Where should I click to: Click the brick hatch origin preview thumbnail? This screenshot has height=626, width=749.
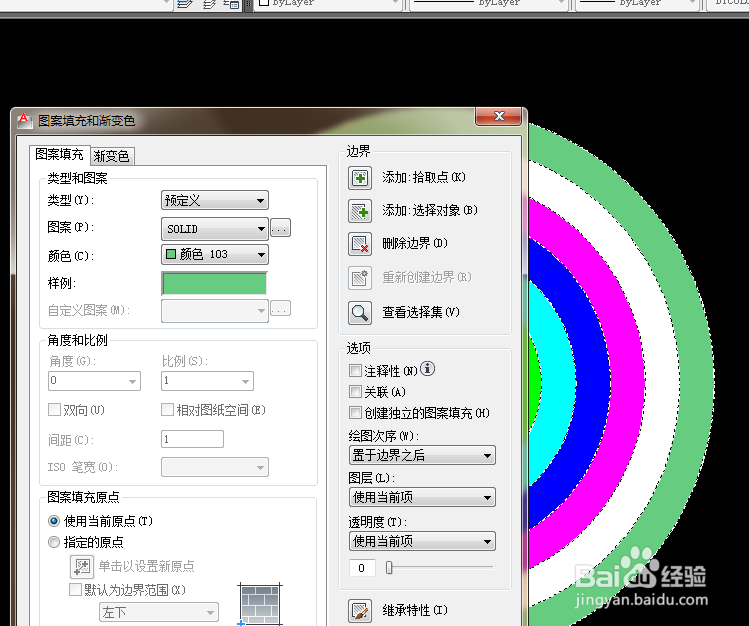(x=260, y=605)
